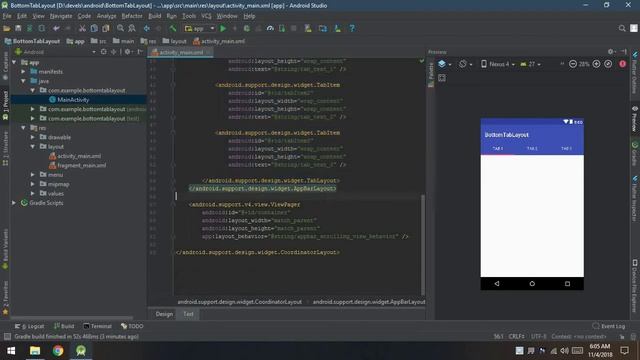Image resolution: width=640 pixels, height=360 pixels.
Task: Click TAB 2 in the phone preview
Action: pos(532,149)
